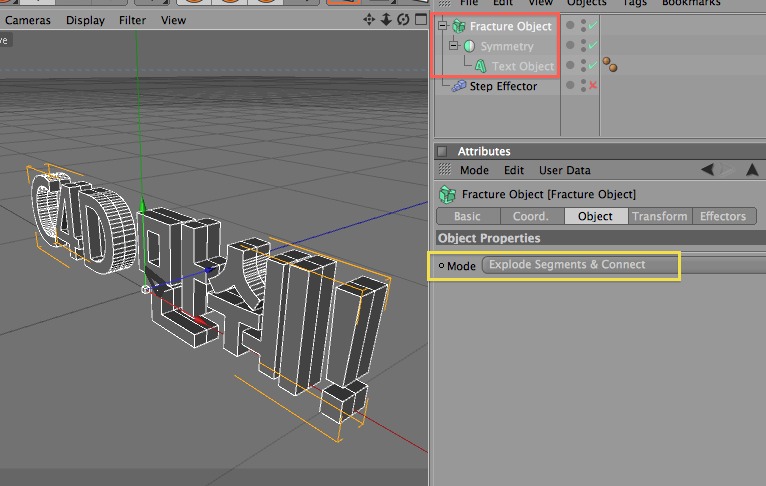Click the Fracture Object icon in Attributes header
The image size is (766, 486).
[447, 194]
